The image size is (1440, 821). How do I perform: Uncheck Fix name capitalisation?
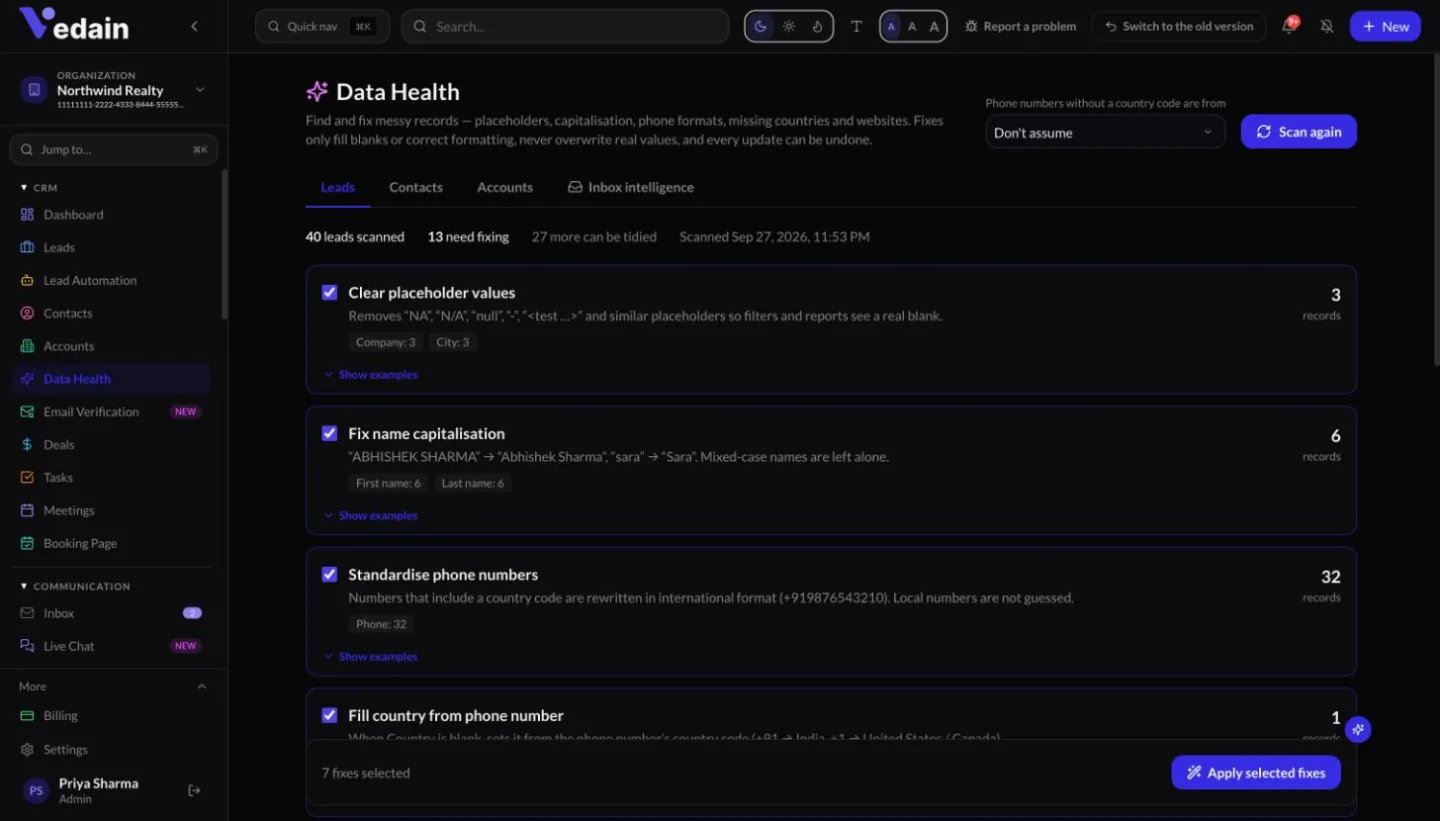click(x=329, y=433)
